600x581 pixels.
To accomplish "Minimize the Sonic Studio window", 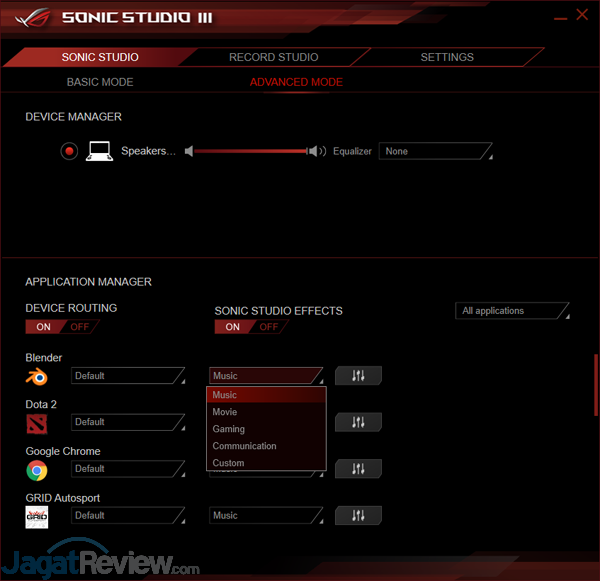I will [560, 18].
